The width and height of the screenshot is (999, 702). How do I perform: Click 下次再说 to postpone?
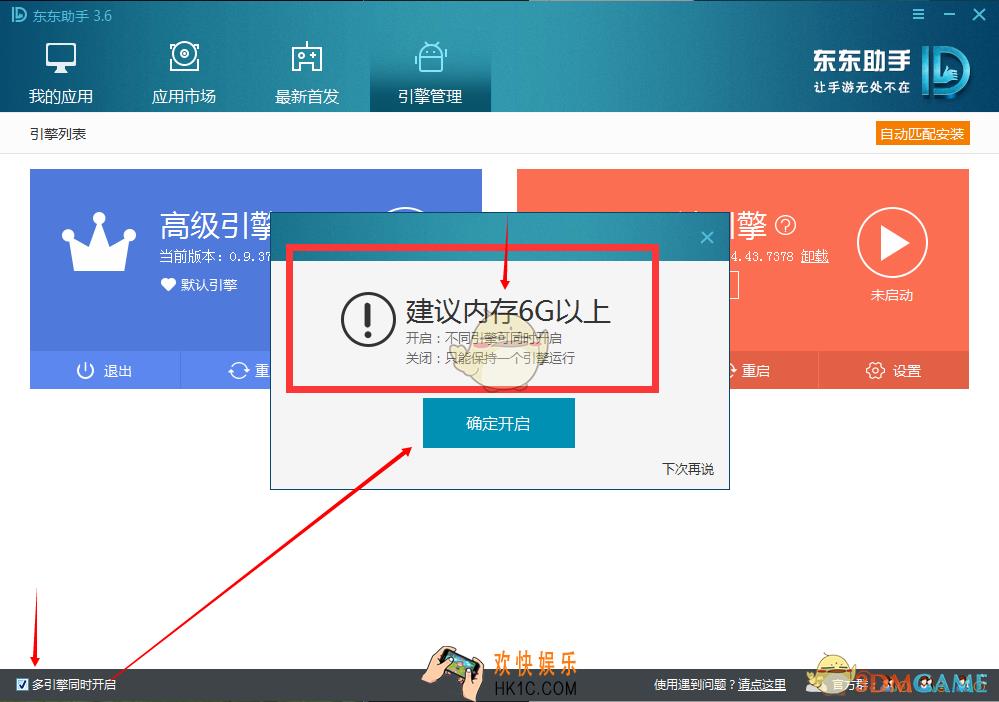(x=688, y=469)
